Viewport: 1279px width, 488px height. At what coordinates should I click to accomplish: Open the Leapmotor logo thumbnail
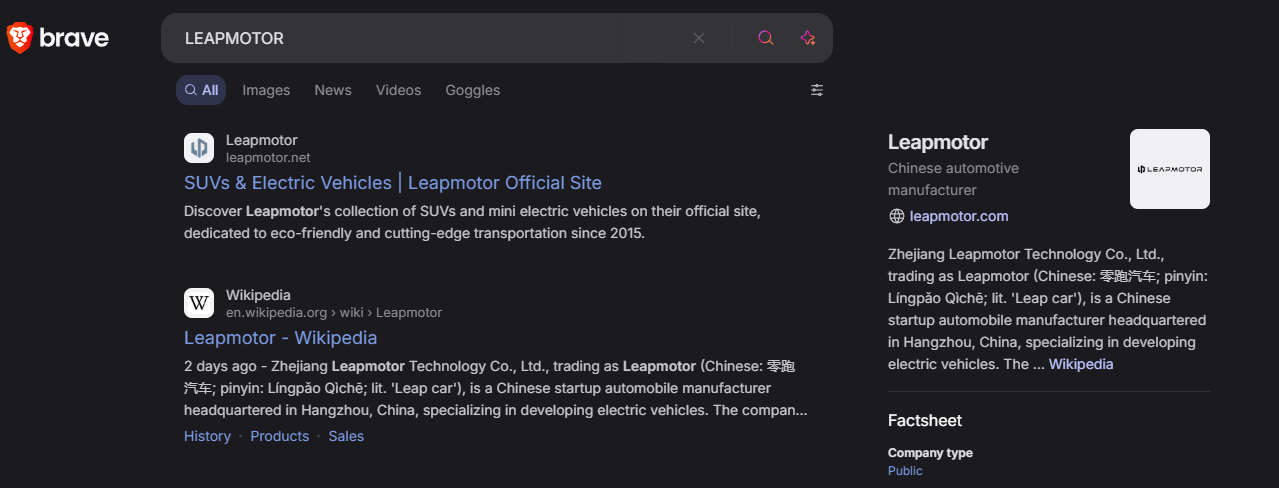click(1170, 169)
